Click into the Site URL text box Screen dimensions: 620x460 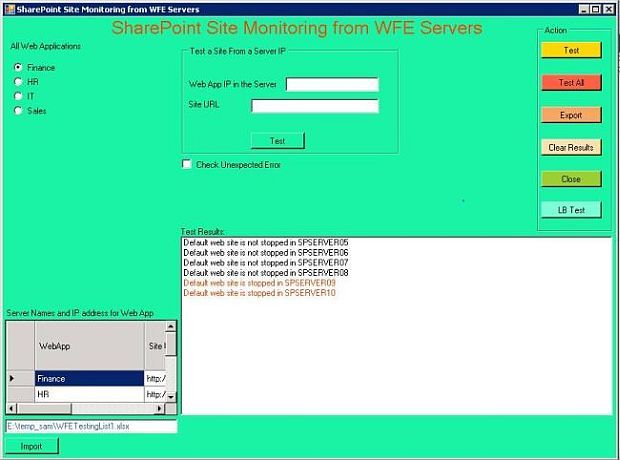[315, 106]
